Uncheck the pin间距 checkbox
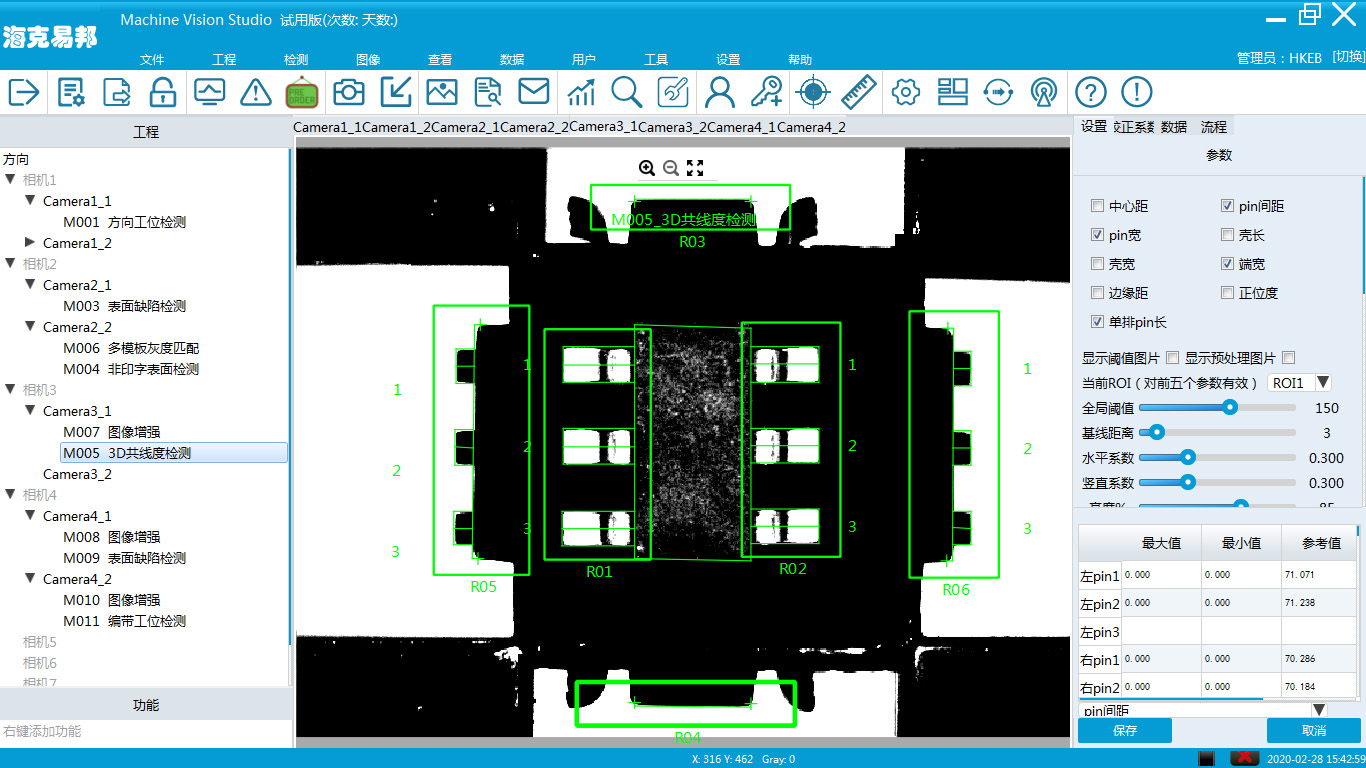 point(1227,206)
